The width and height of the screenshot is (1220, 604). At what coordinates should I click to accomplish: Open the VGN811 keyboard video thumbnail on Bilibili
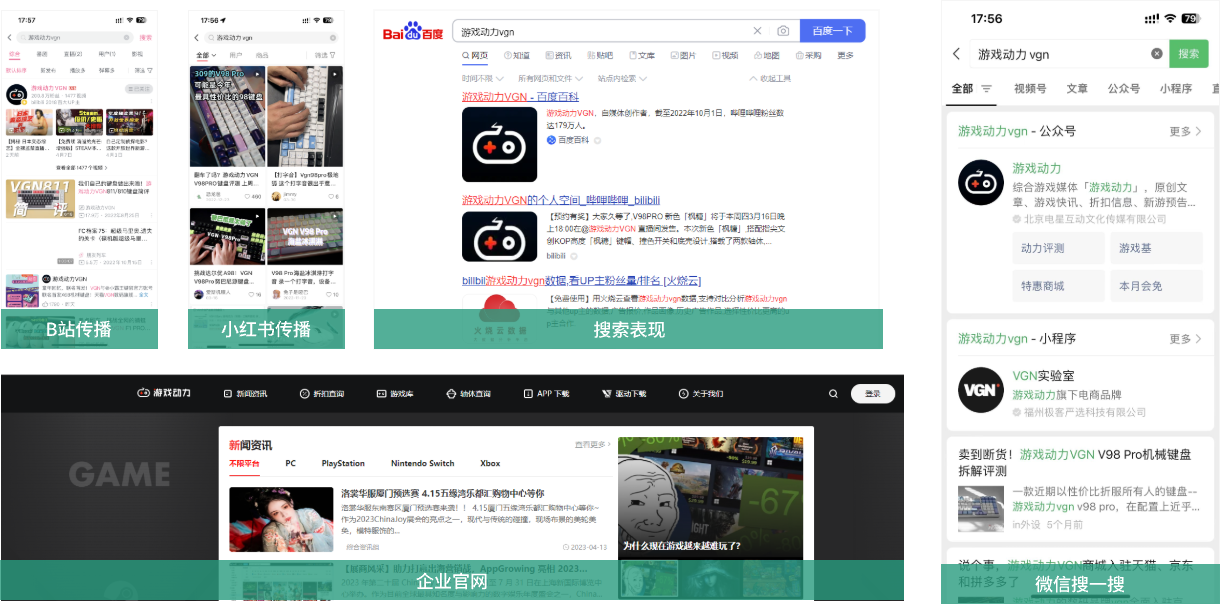tap(39, 198)
